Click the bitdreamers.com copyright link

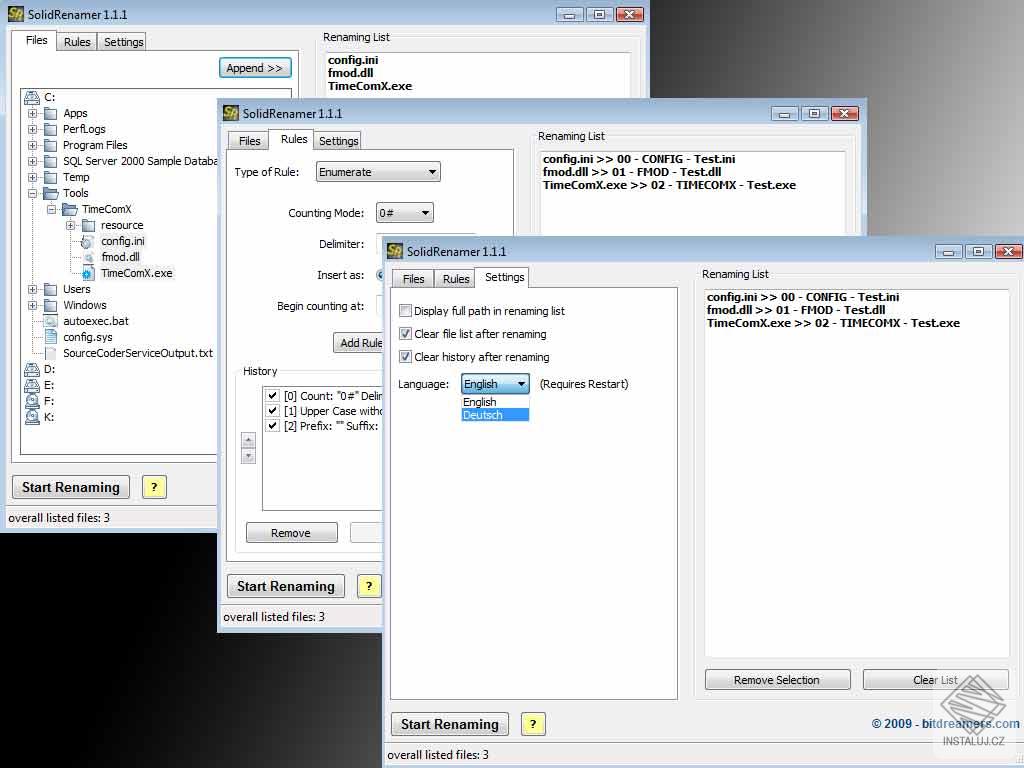(x=945, y=724)
